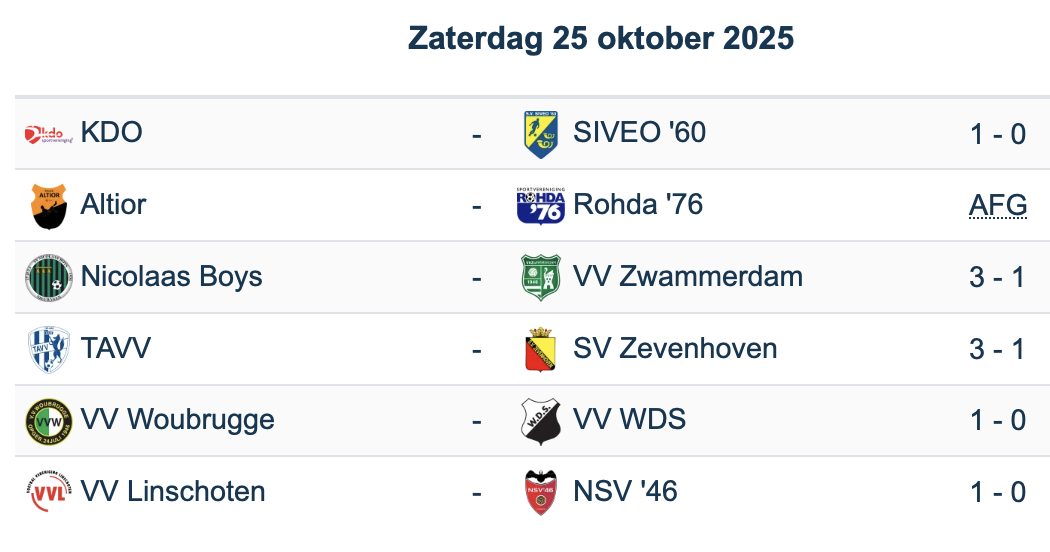Open the VV Zwammerdam team link
Viewport: 1050px width, 552px height.
pos(688,276)
